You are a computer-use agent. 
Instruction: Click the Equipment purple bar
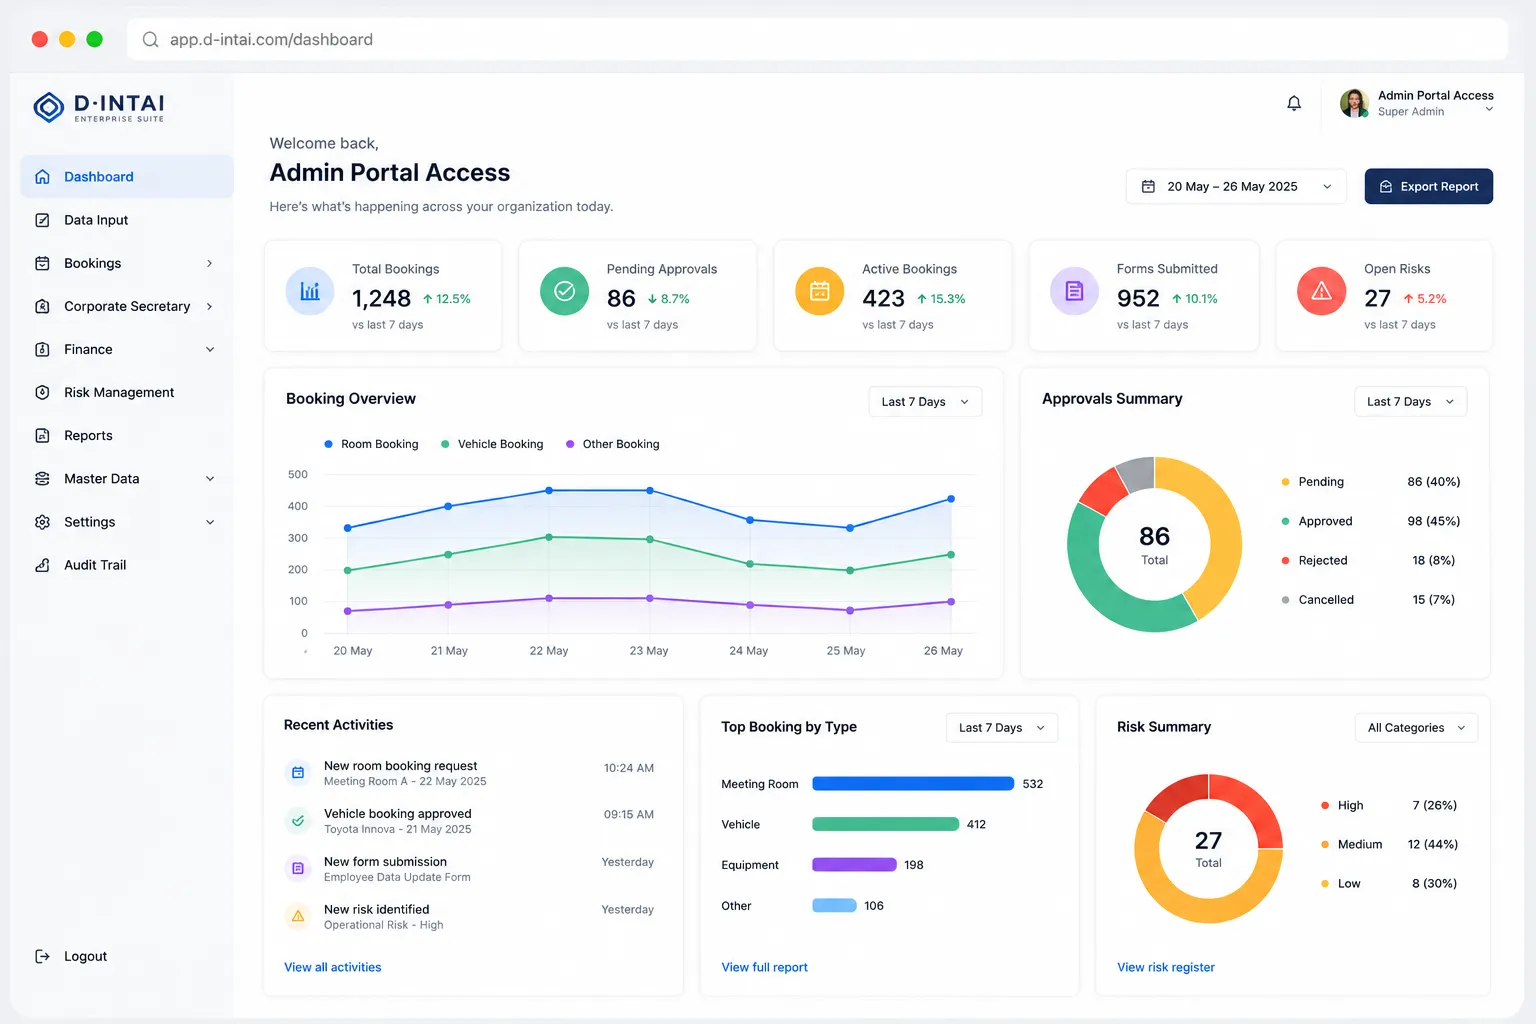point(854,865)
